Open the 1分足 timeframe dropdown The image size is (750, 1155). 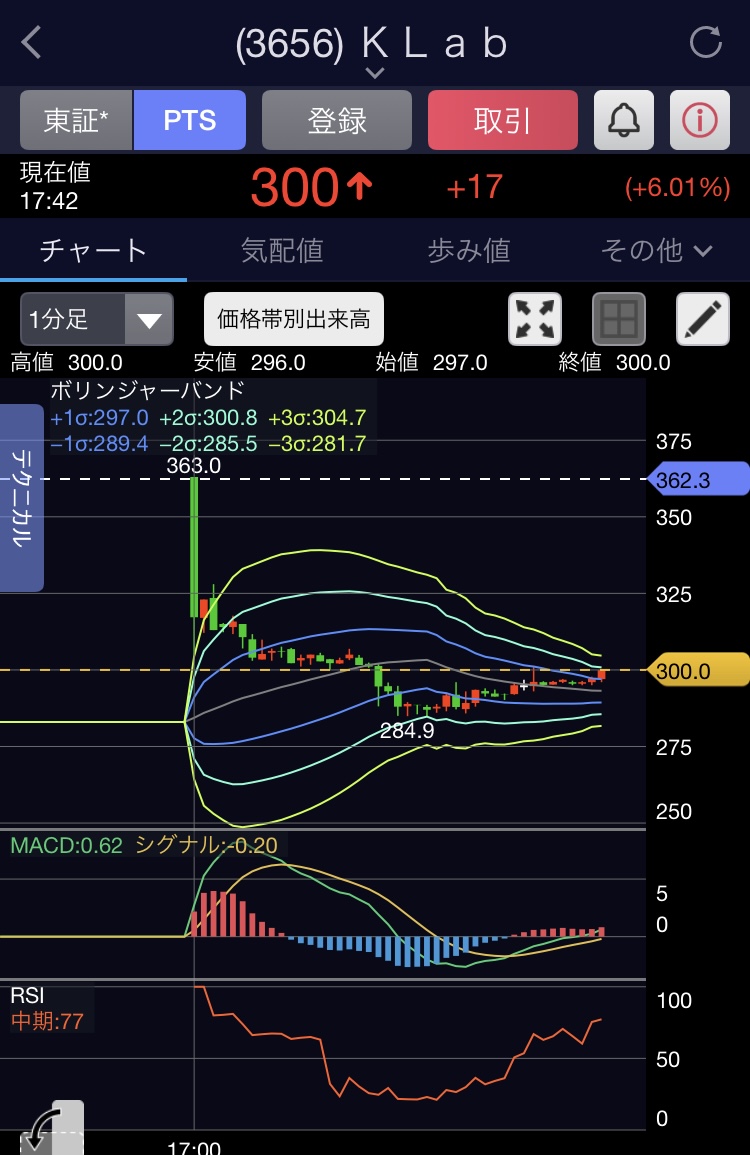[x=97, y=319]
